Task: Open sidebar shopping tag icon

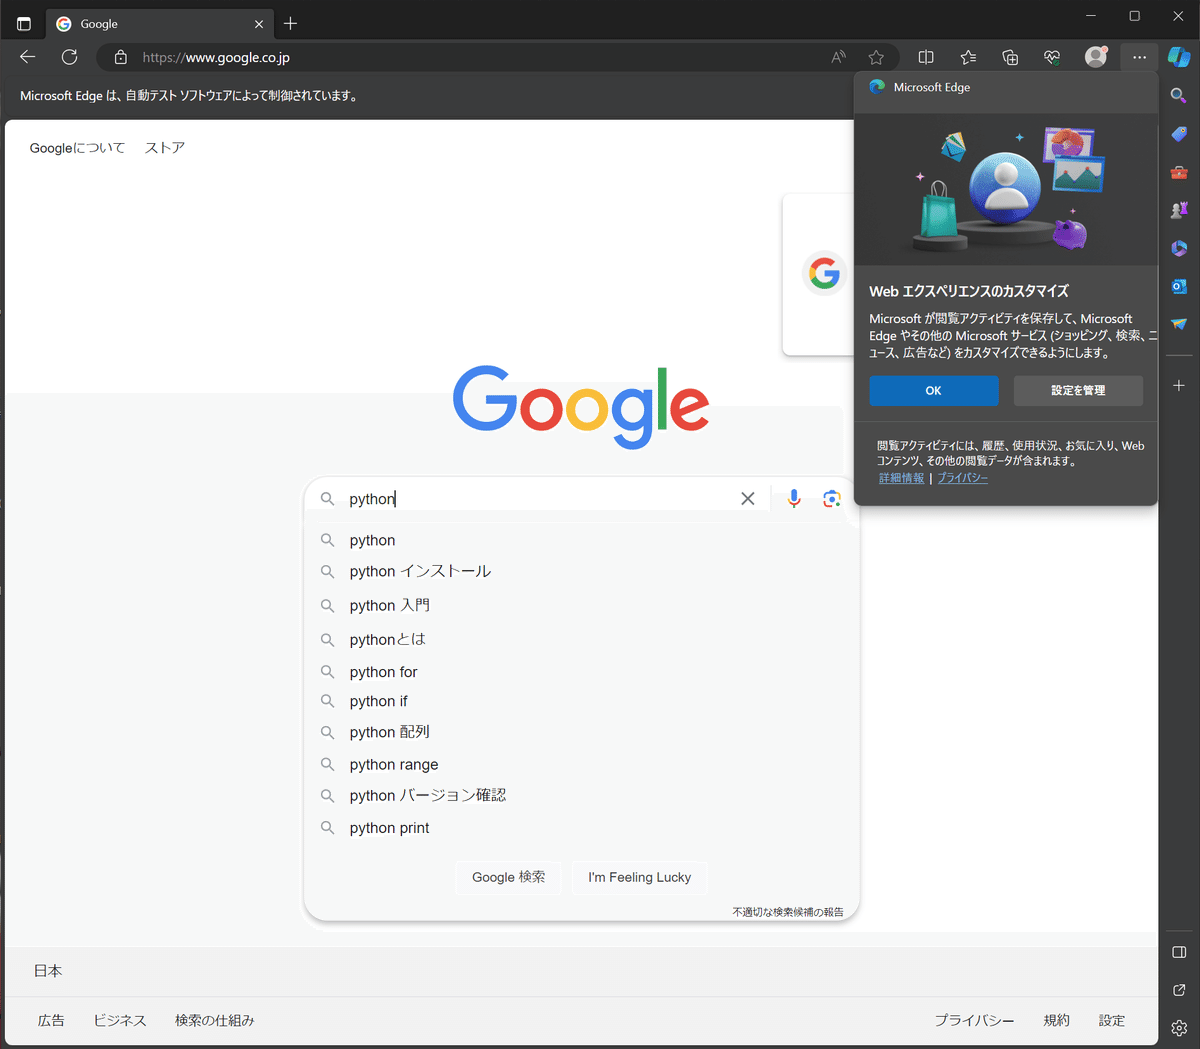Action: (x=1179, y=134)
